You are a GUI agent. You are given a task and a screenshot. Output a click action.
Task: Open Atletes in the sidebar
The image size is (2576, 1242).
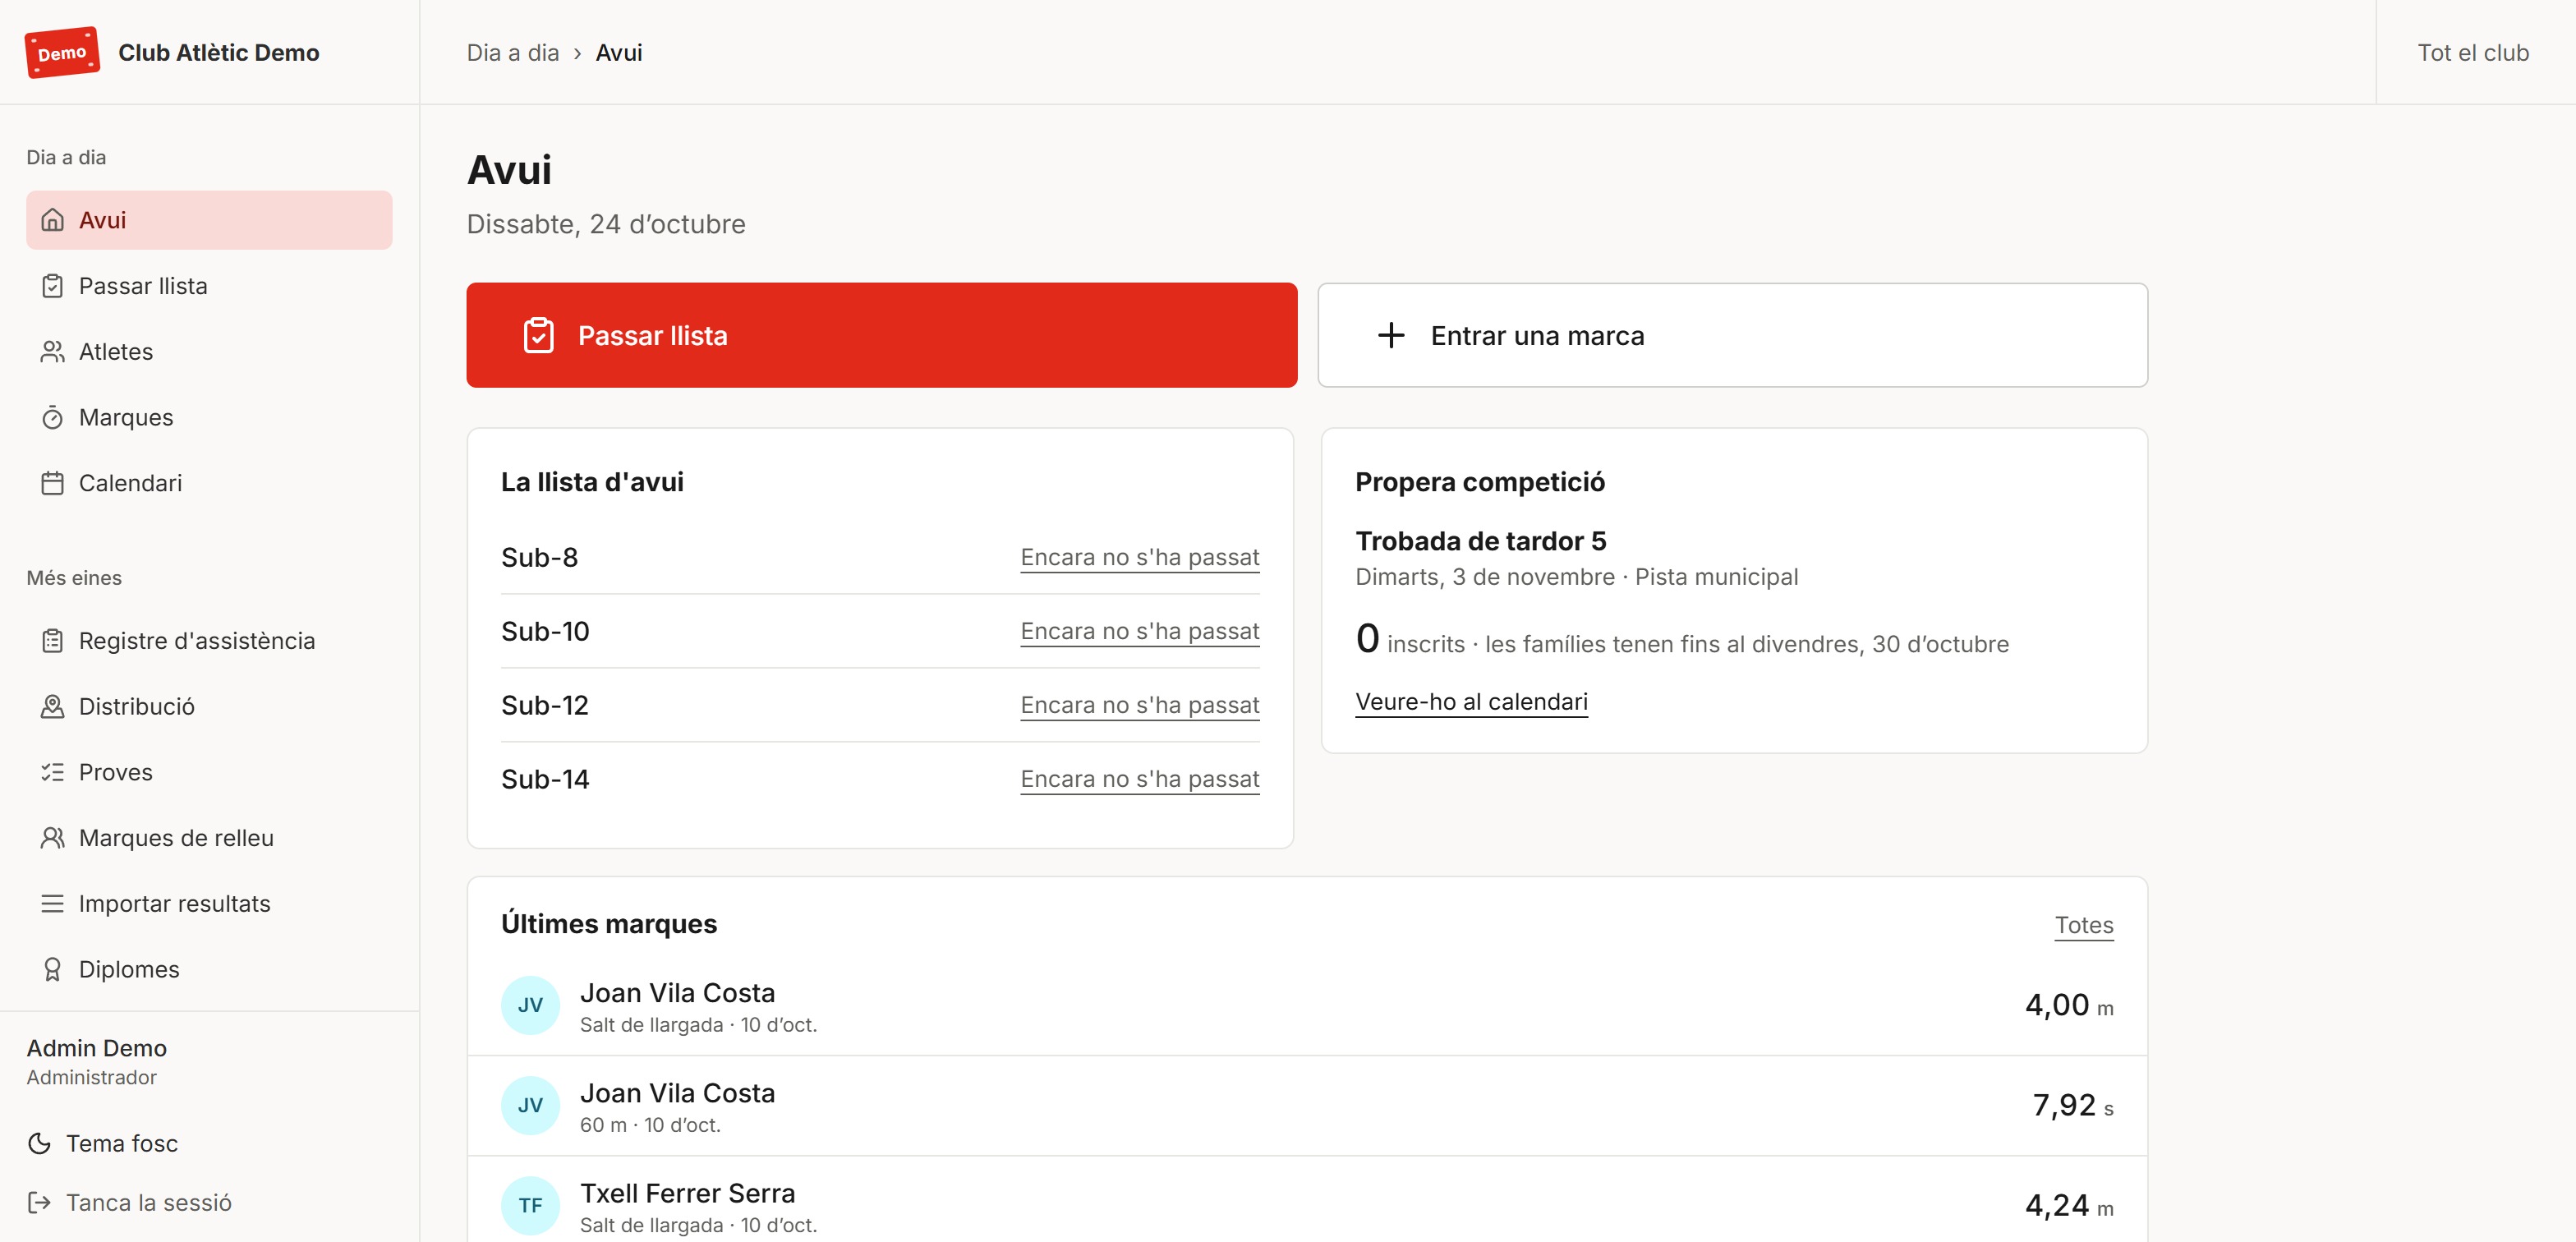[x=209, y=352]
